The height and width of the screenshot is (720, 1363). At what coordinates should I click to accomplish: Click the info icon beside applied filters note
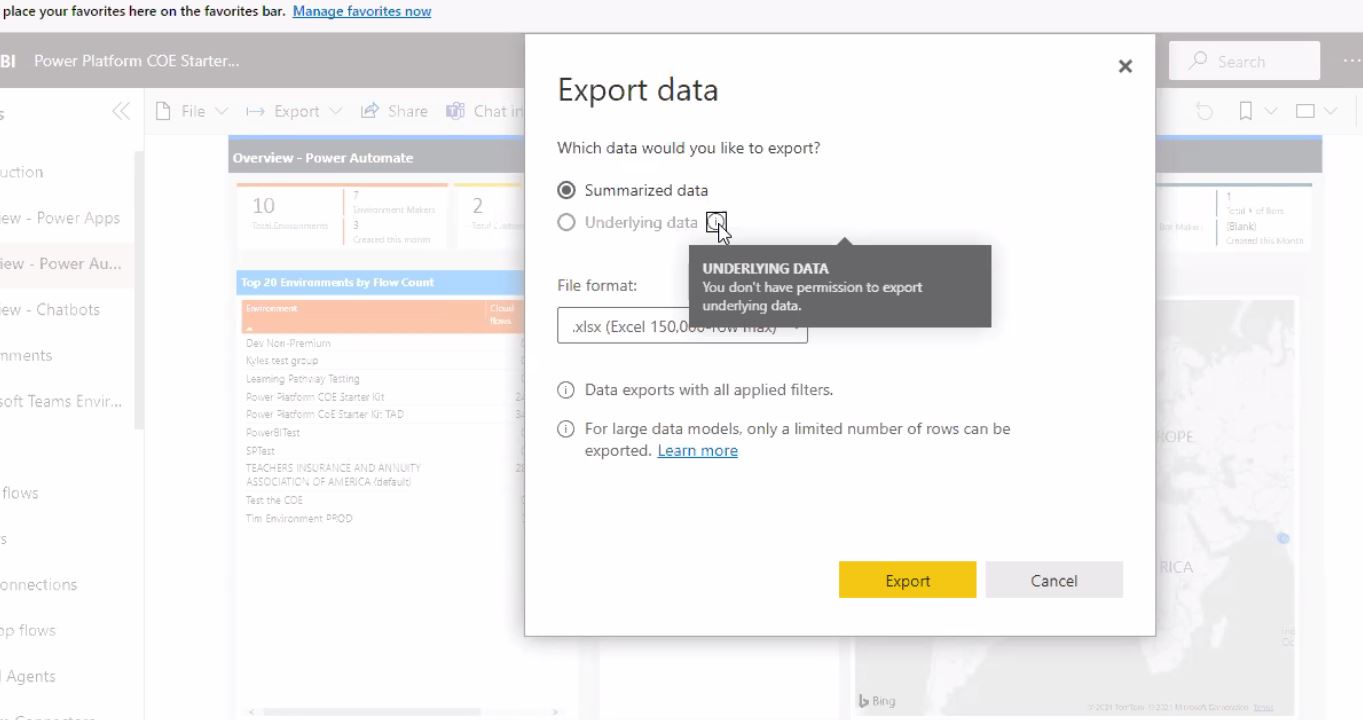(565, 389)
